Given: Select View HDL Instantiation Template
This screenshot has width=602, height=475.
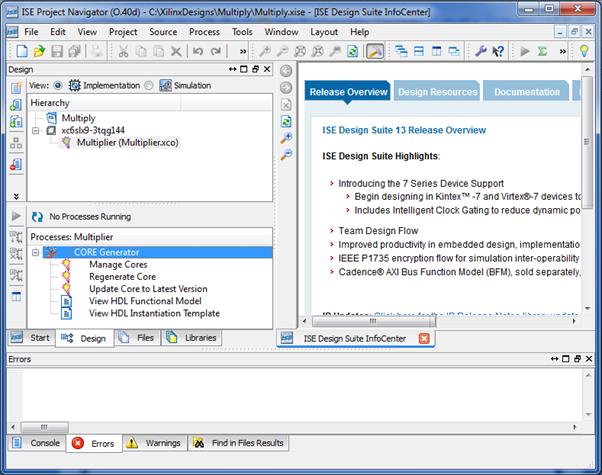Looking at the screenshot, I should click(154, 313).
